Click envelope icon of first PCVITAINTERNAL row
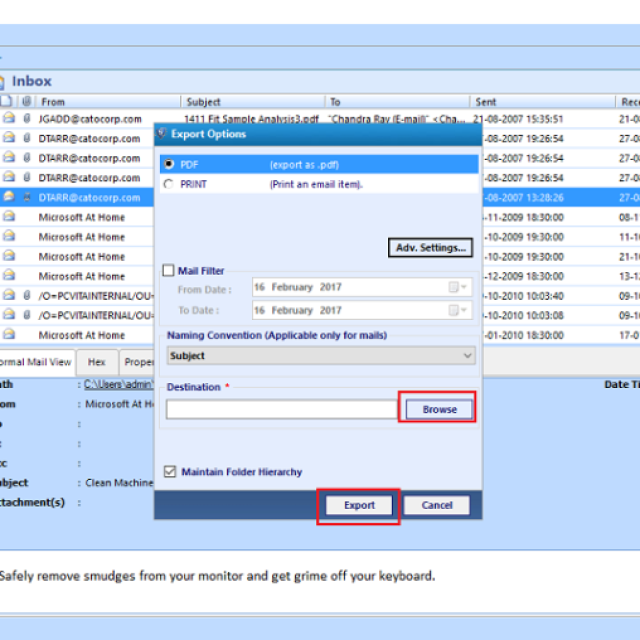 tap(9, 295)
